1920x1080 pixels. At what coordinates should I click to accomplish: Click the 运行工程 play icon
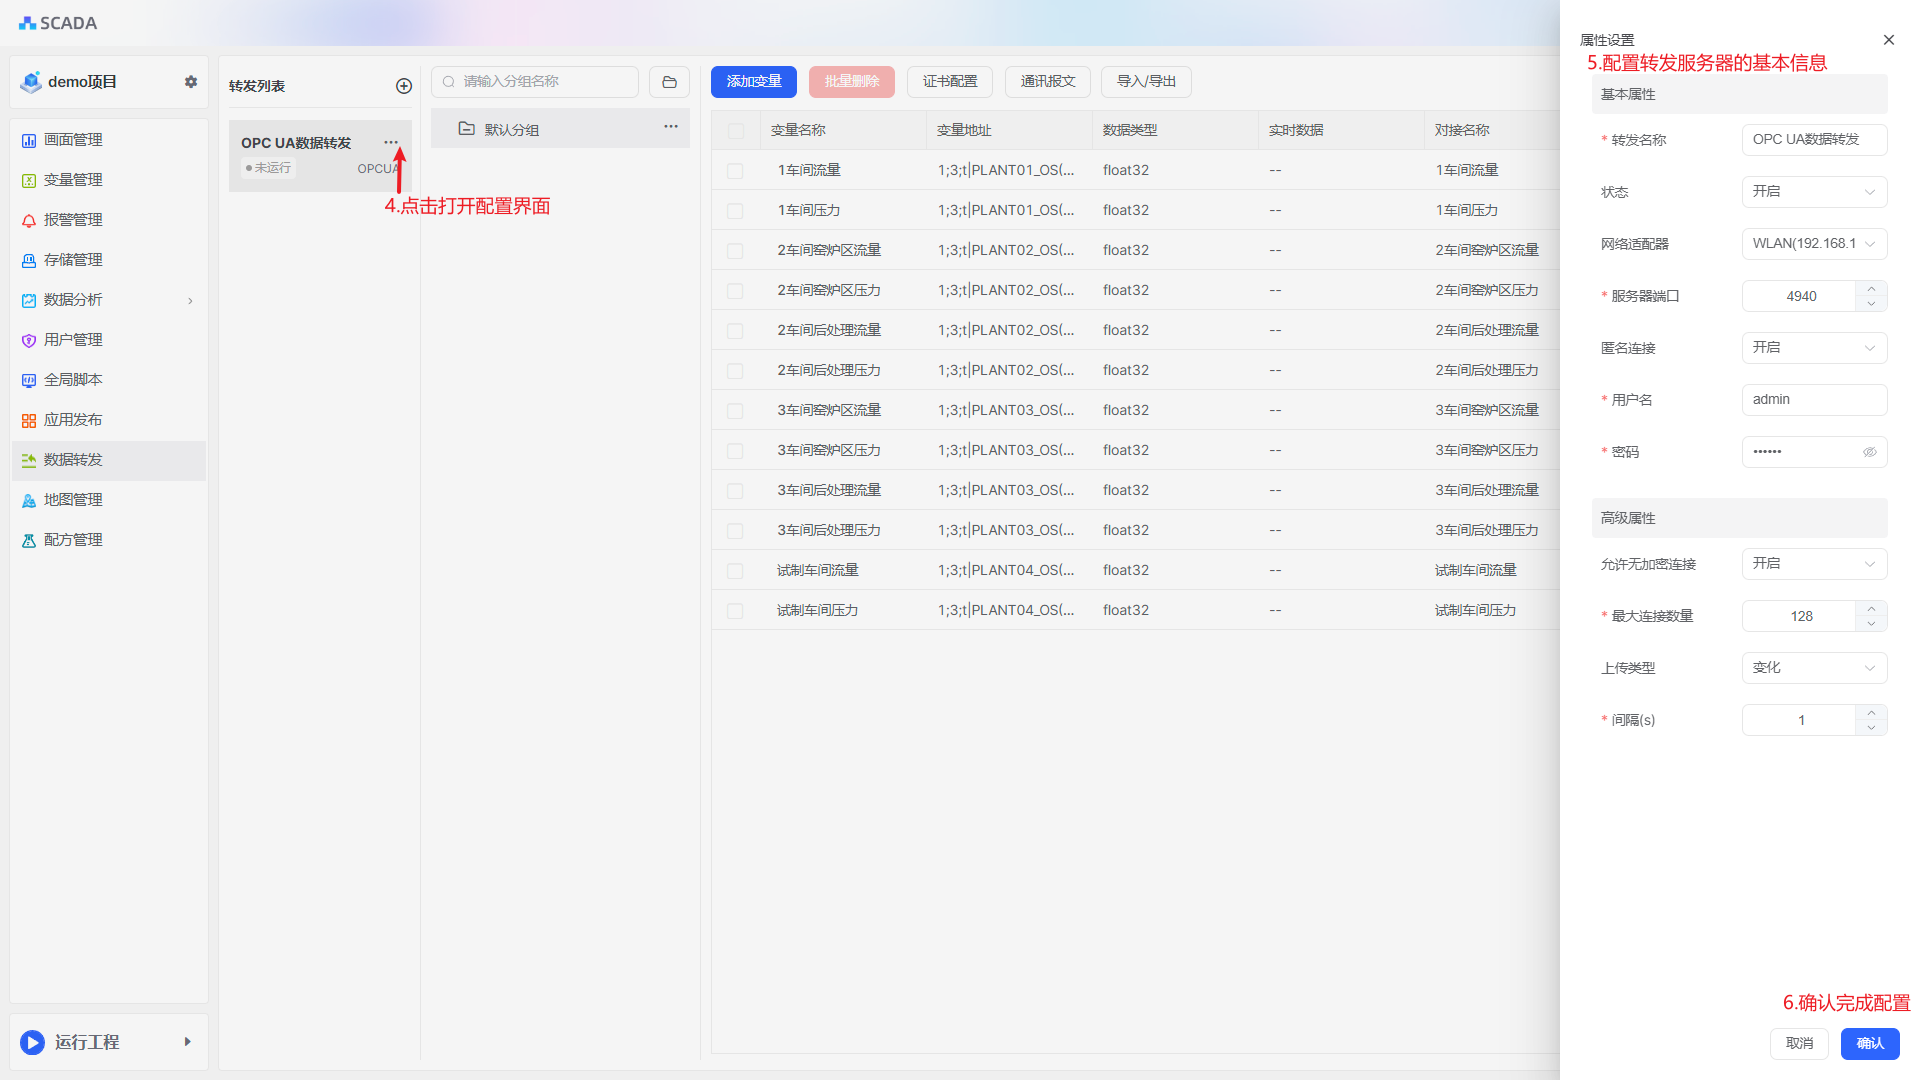point(32,1042)
